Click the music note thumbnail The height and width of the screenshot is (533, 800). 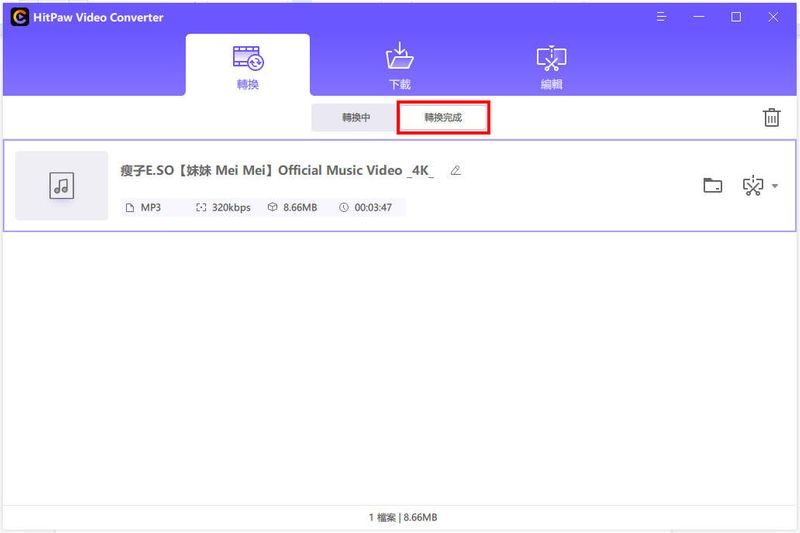click(62, 185)
